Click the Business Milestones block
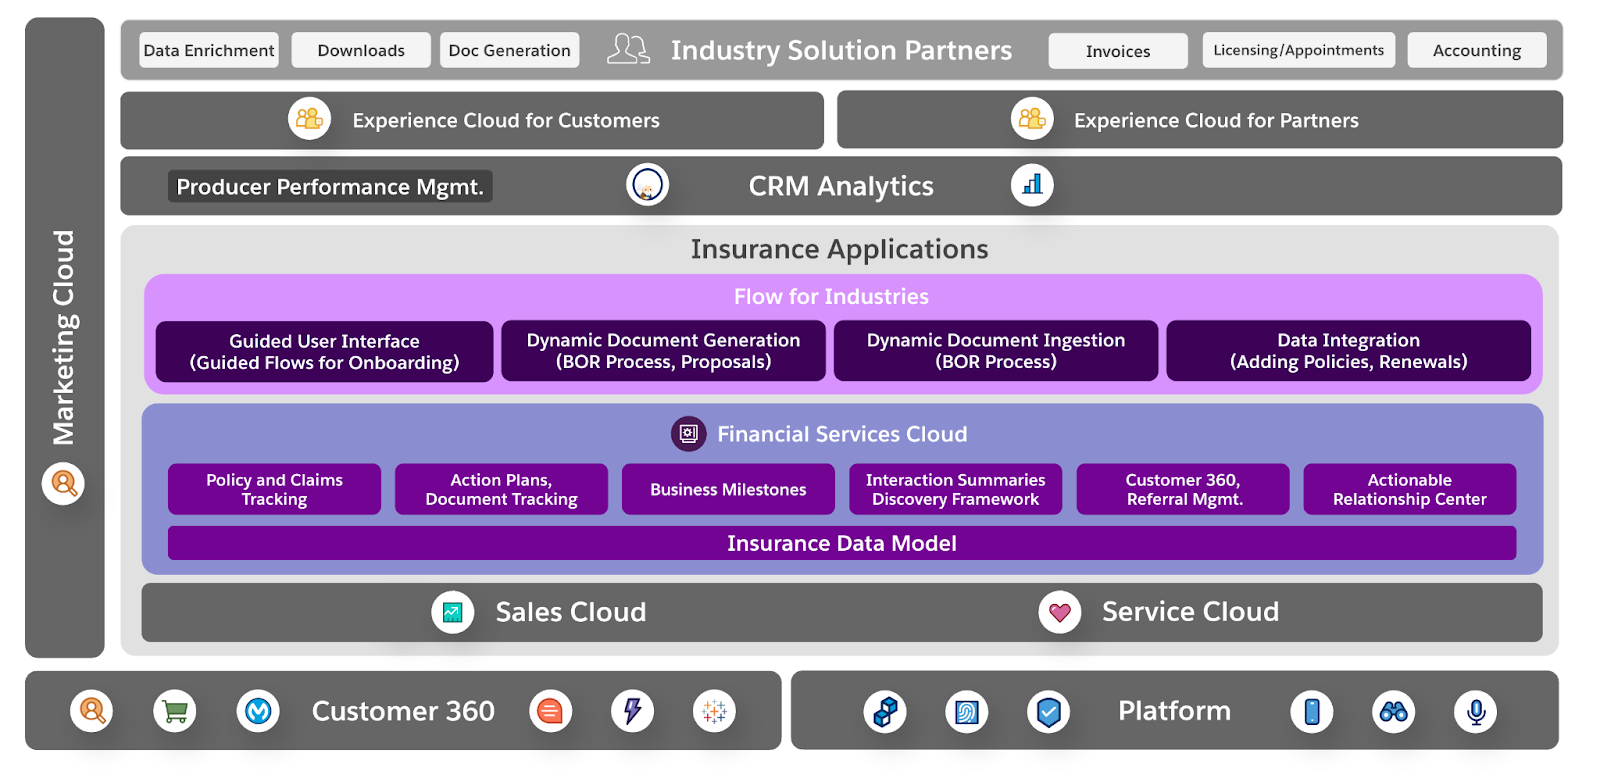This screenshot has height=782, width=1600. coord(728,489)
